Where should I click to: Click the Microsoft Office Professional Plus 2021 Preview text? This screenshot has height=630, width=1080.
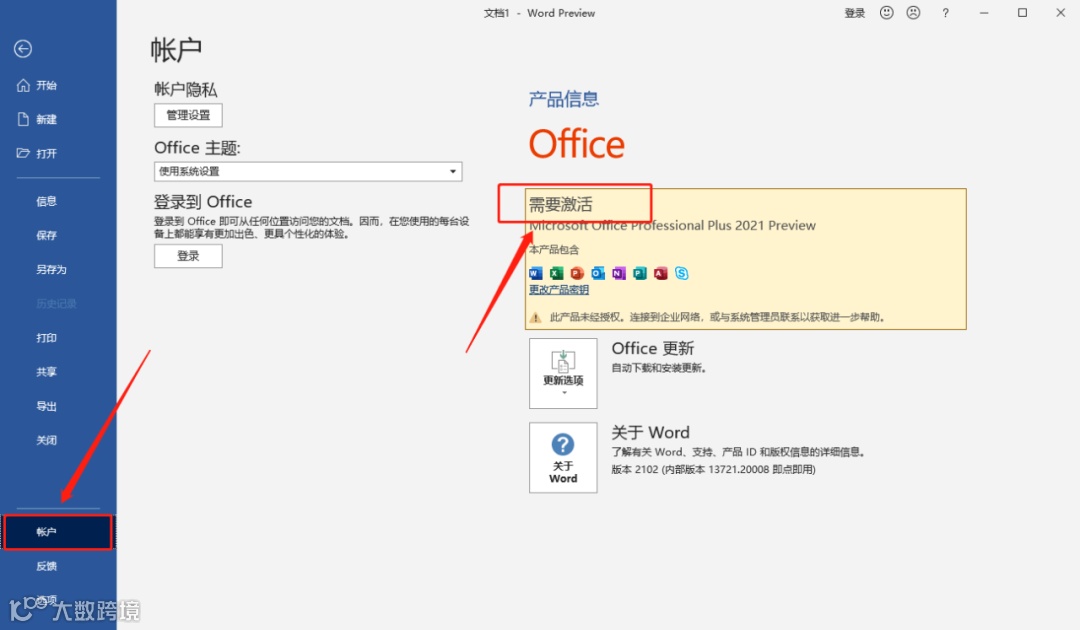672,226
